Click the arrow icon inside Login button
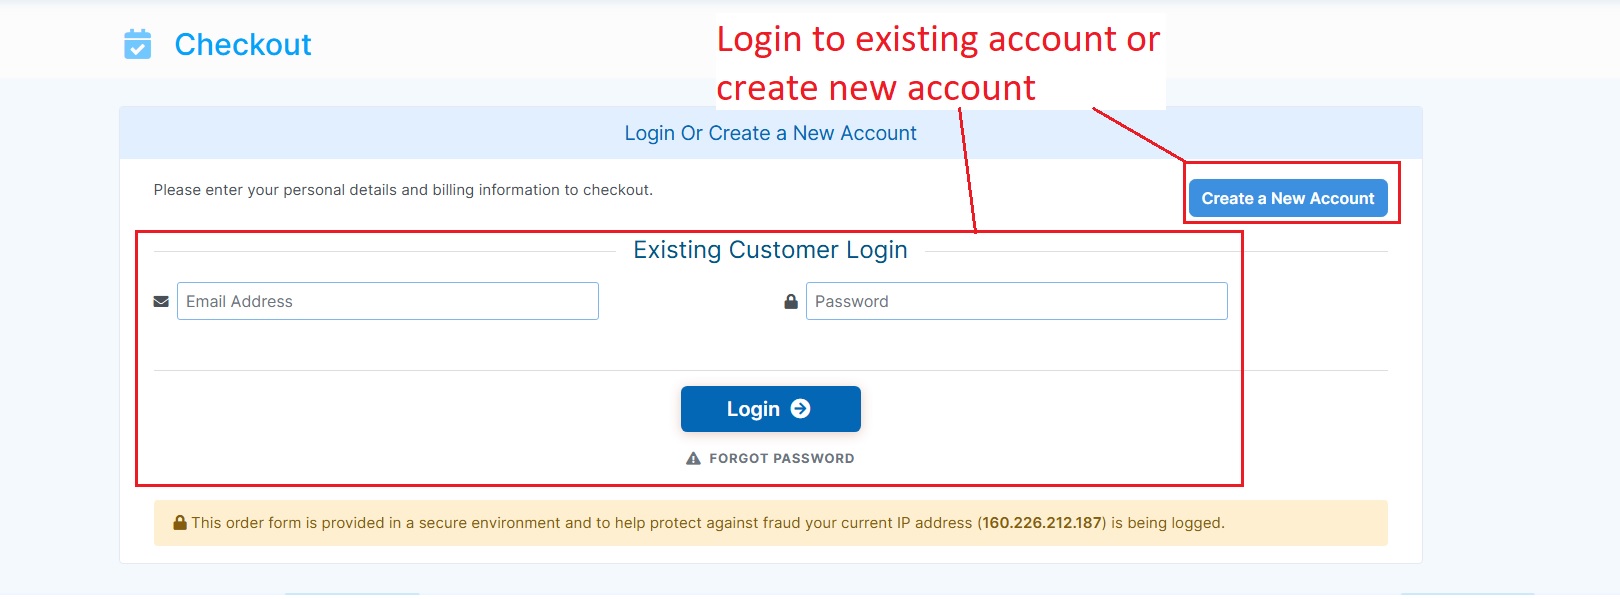The height and width of the screenshot is (599, 1620). (x=801, y=409)
